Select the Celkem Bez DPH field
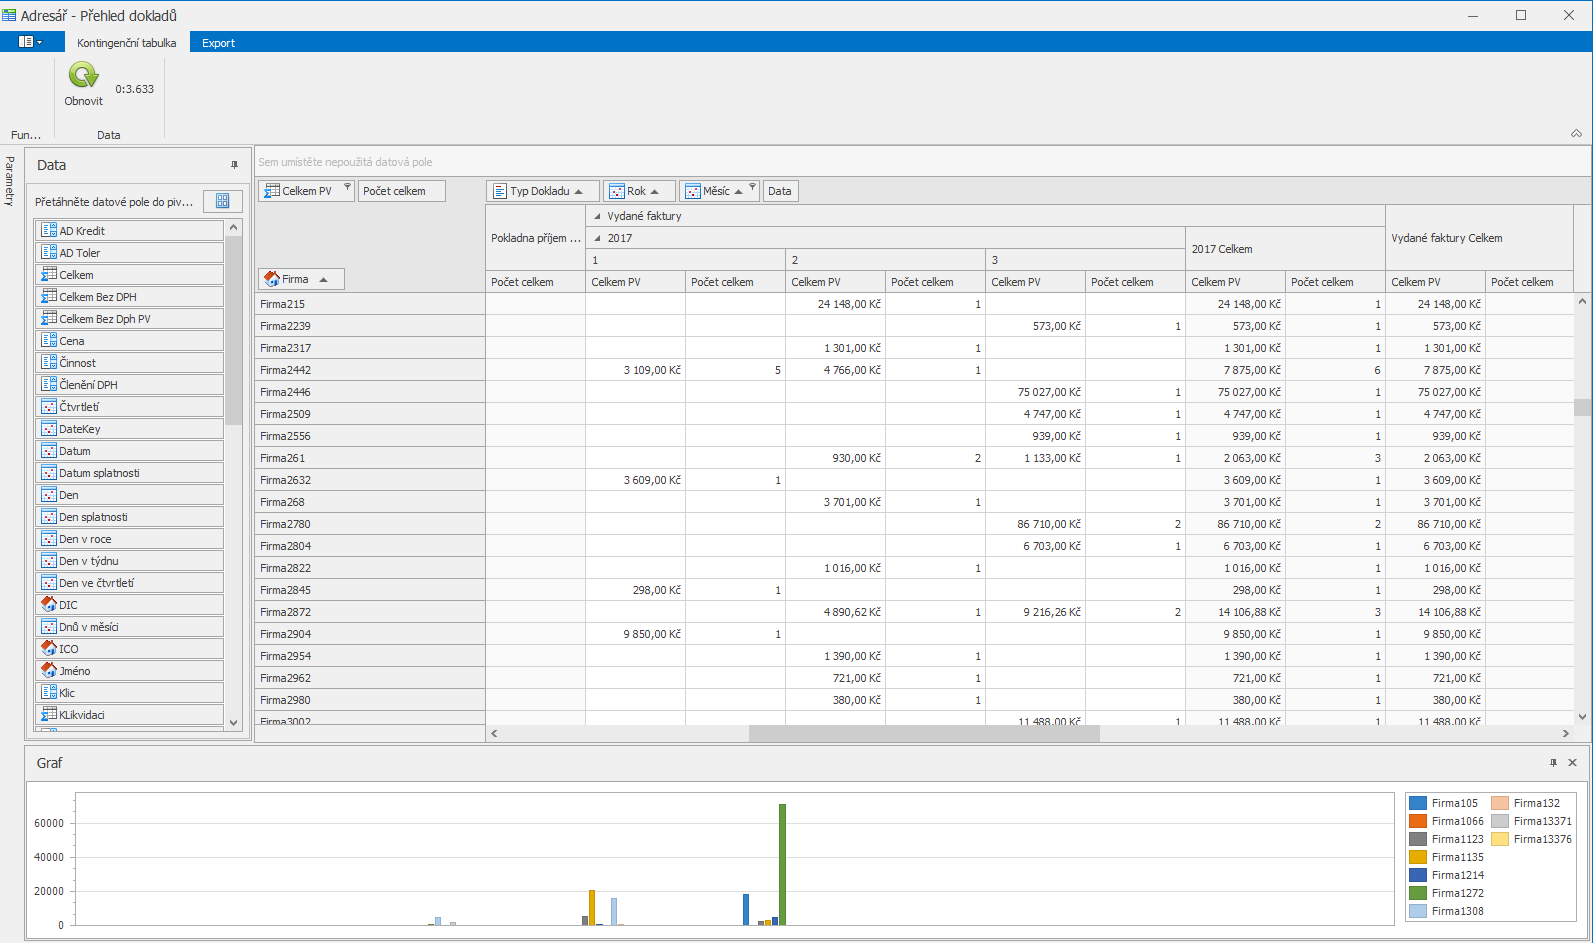1593x943 pixels. pos(129,297)
